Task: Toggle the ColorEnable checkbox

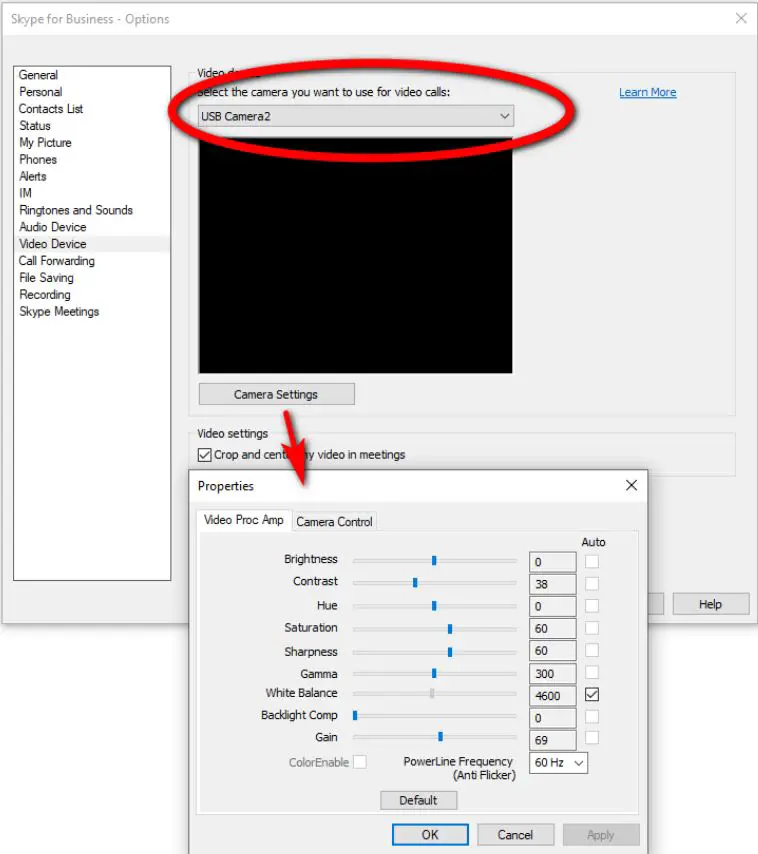Action: (360, 761)
